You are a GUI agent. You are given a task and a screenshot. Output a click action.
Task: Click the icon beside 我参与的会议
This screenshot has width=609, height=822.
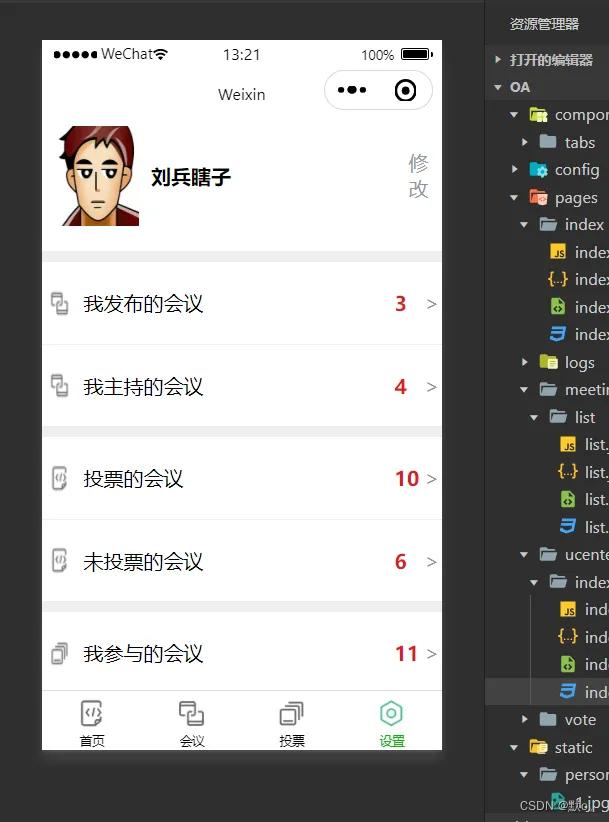[x=59, y=653]
